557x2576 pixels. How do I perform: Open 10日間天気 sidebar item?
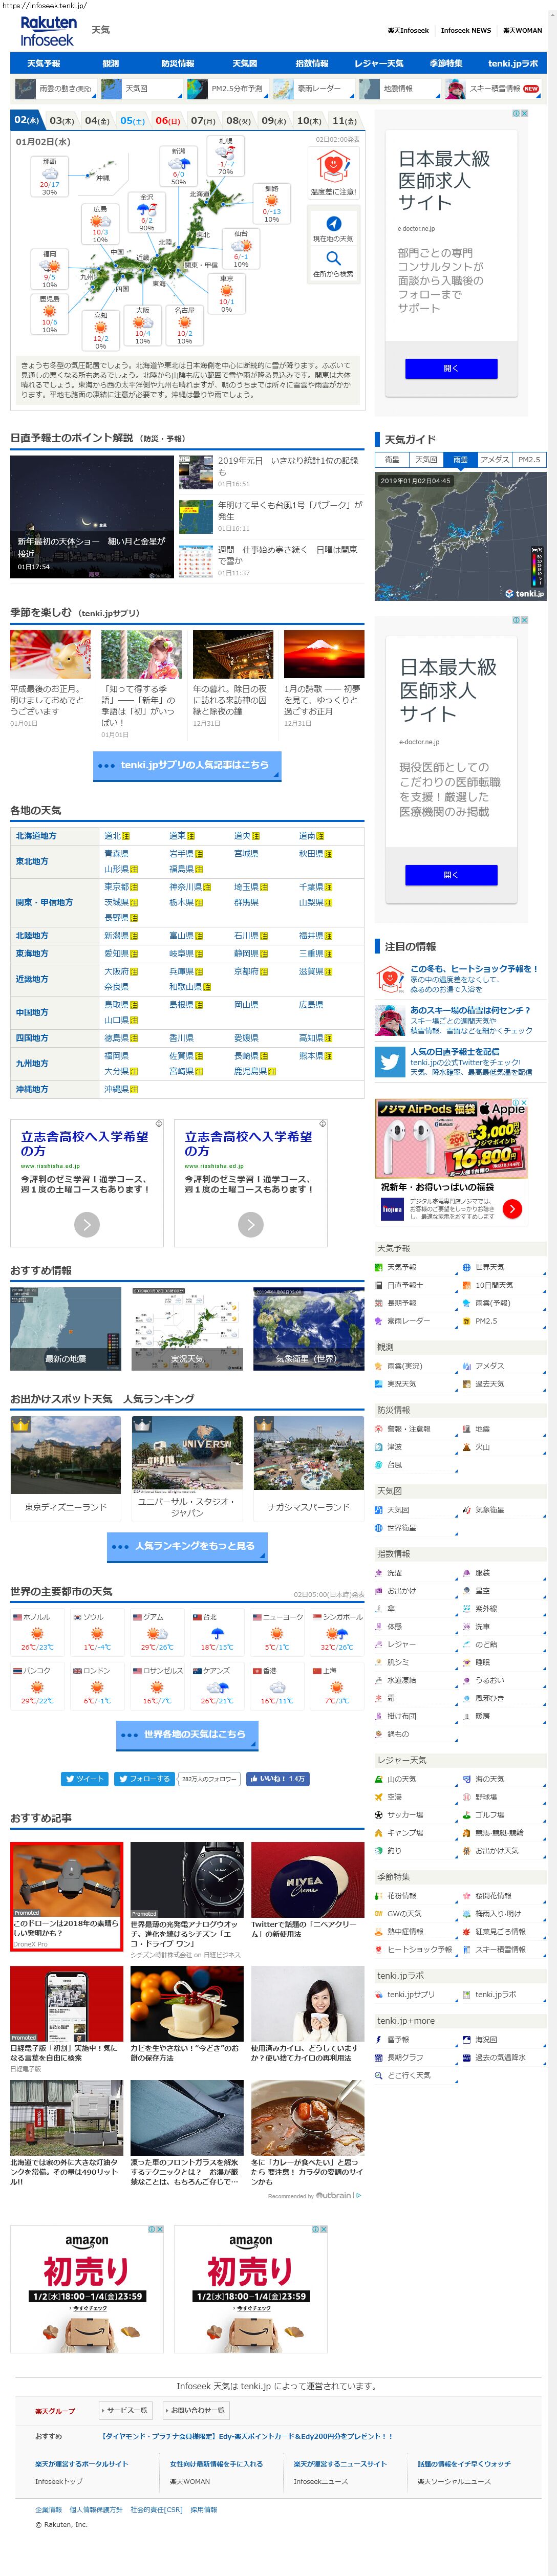[x=494, y=1285]
